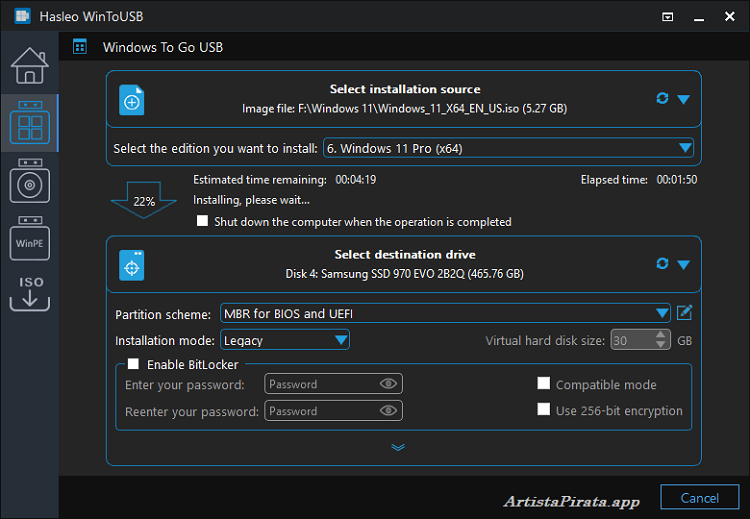This screenshot has width=750, height=519.
Task: Click the Enter your password field
Action: [320, 384]
